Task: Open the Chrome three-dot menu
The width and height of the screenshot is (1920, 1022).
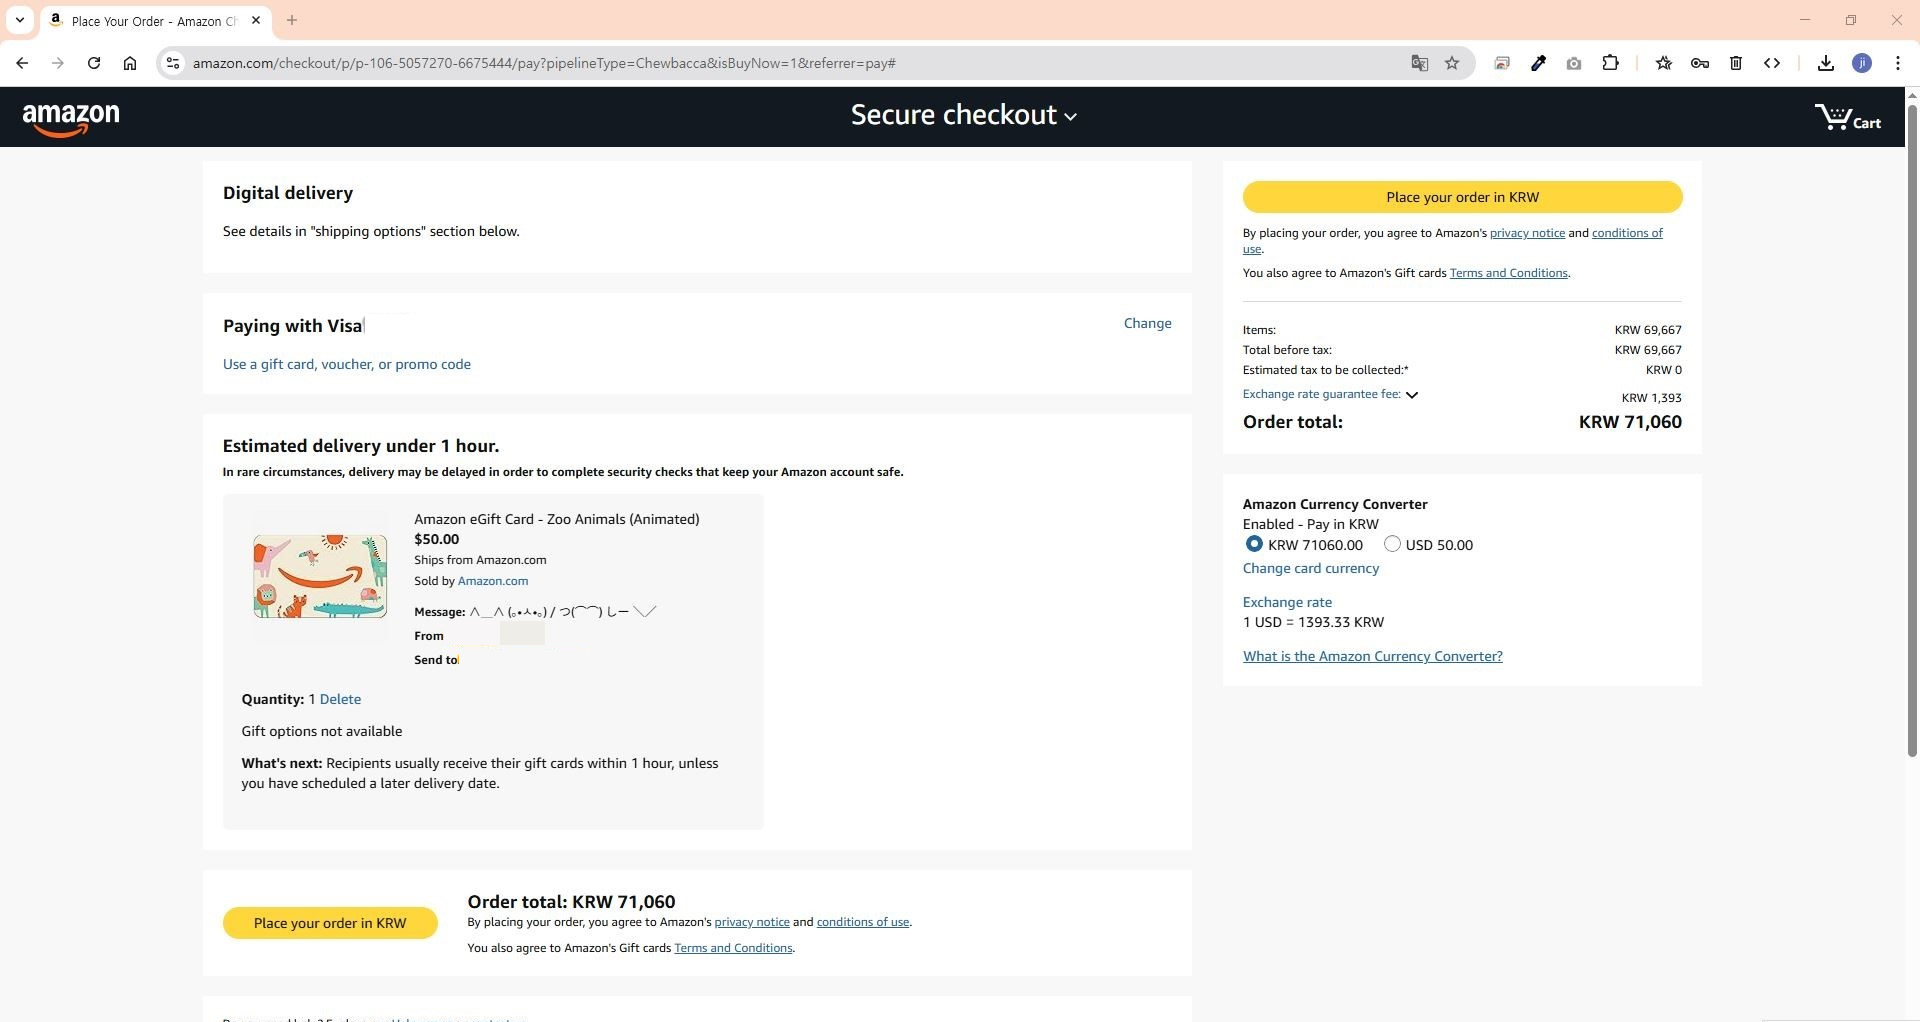Action: [x=1898, y=63]
